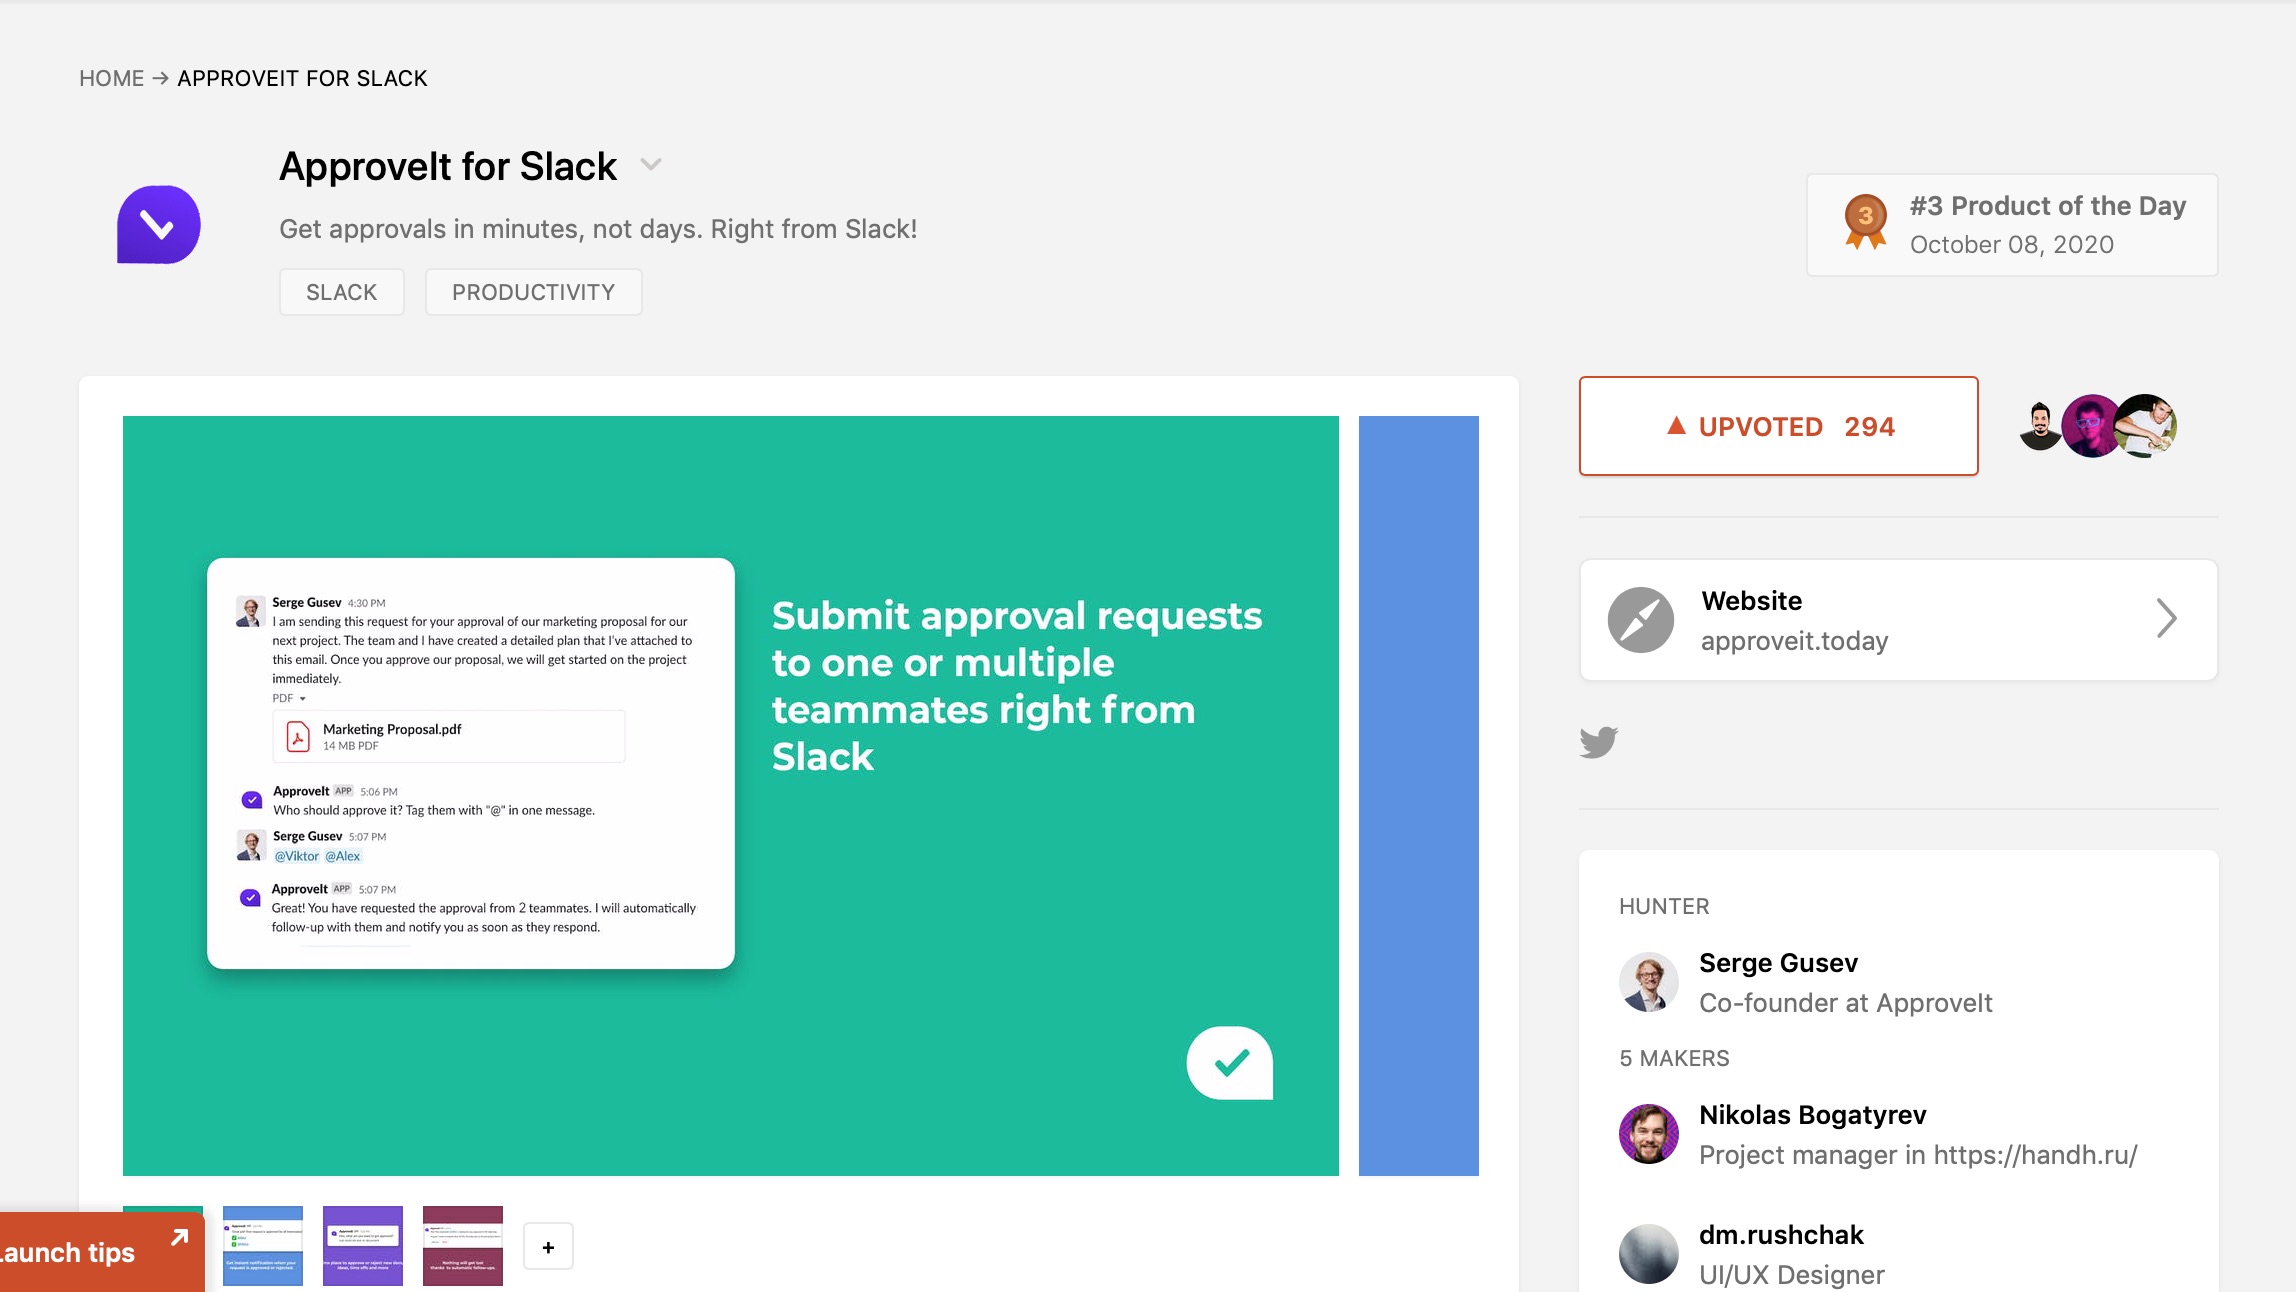Viewport: 2296px width, 1292px height.
Task: Select the blue second gallery thumbnail
Action: pyautogui.click(x=263, y=1246)
